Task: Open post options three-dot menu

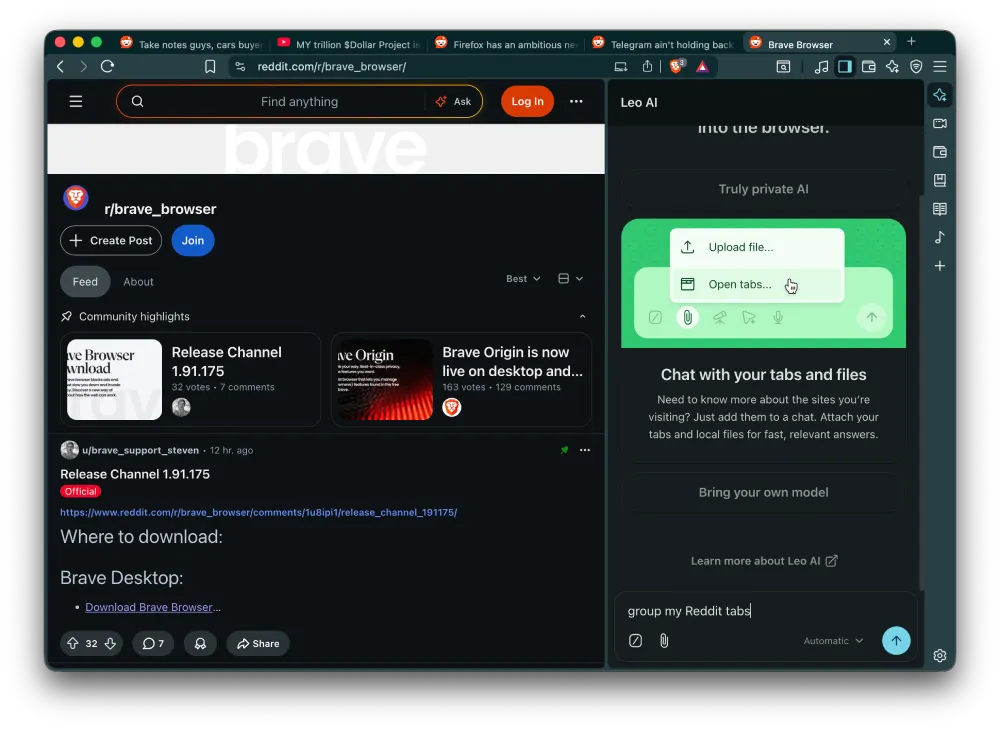Action: (585, 450)
